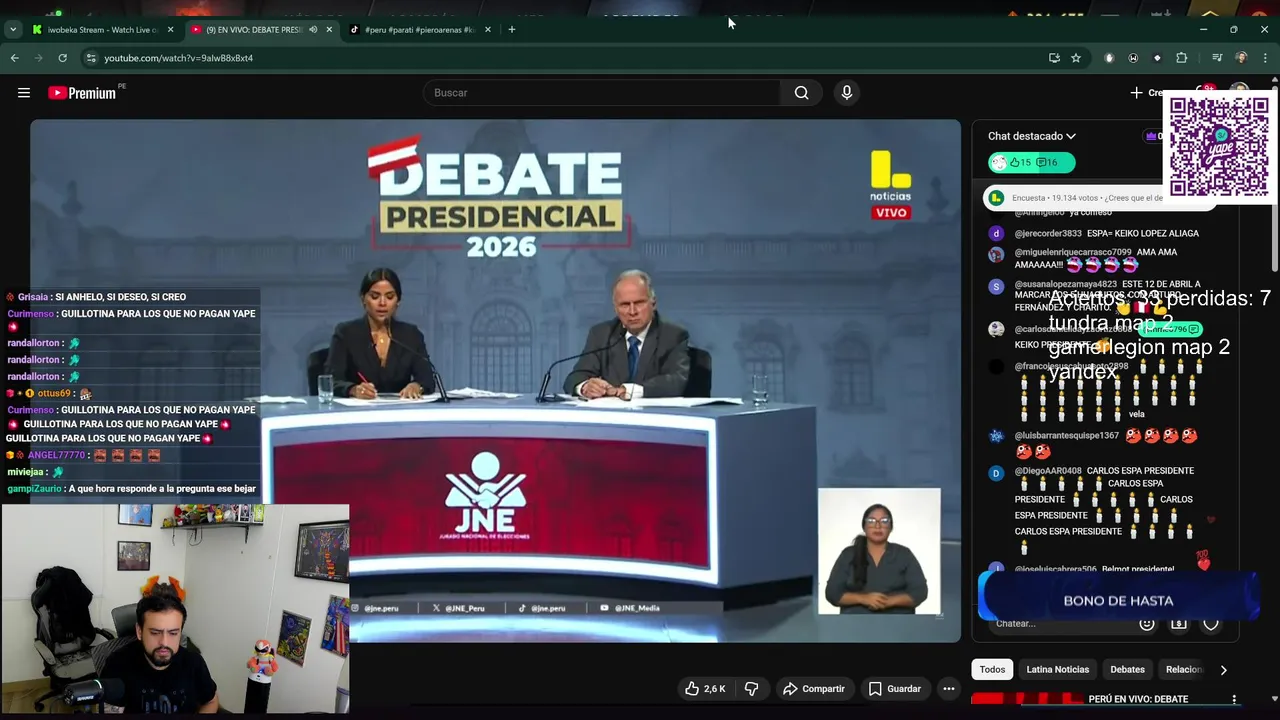Go to the YouTube Premium home logo
The image size is (1280, 720).
(x=82, y=93)
